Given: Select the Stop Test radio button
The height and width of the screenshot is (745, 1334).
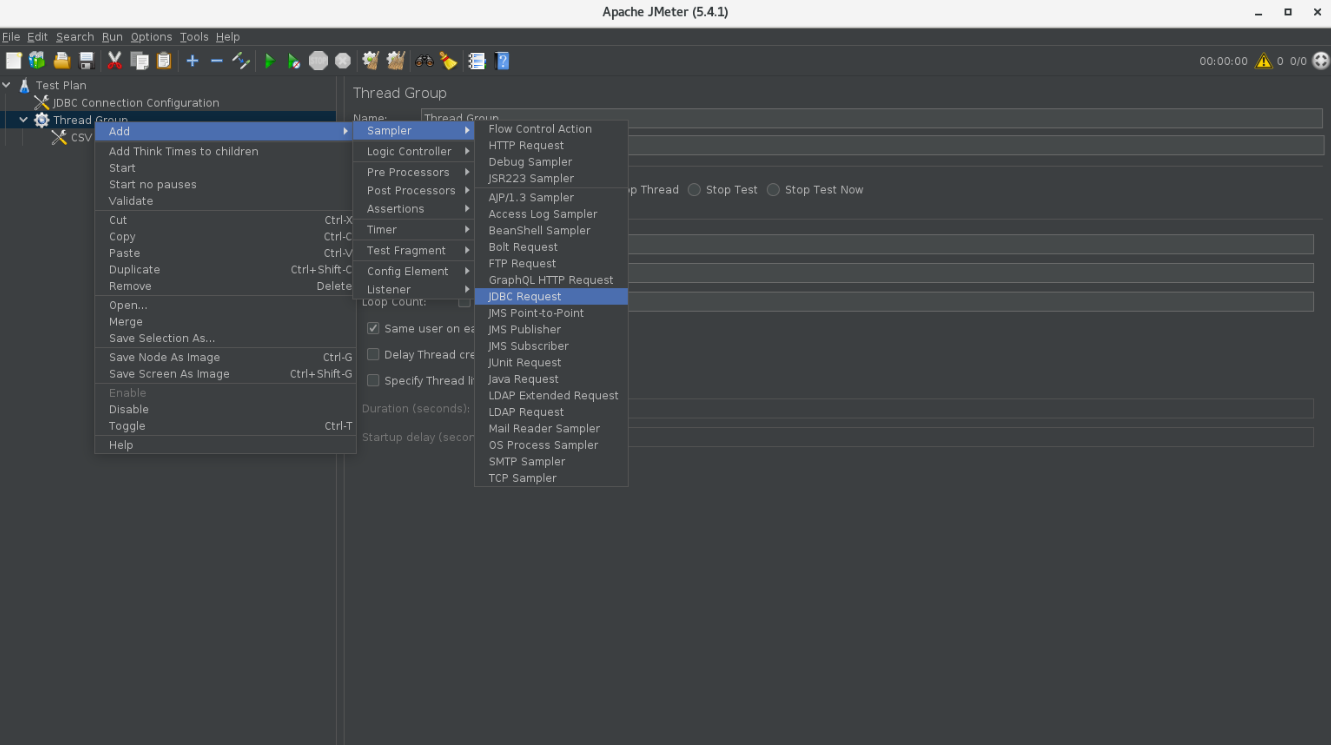Looking at the screenshot, I should pos(694,189).
